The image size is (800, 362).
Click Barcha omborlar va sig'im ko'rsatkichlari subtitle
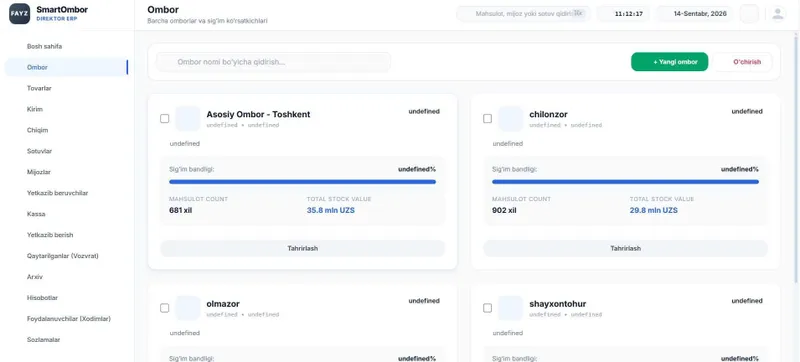pyautogui.click(x=207, y=21)
